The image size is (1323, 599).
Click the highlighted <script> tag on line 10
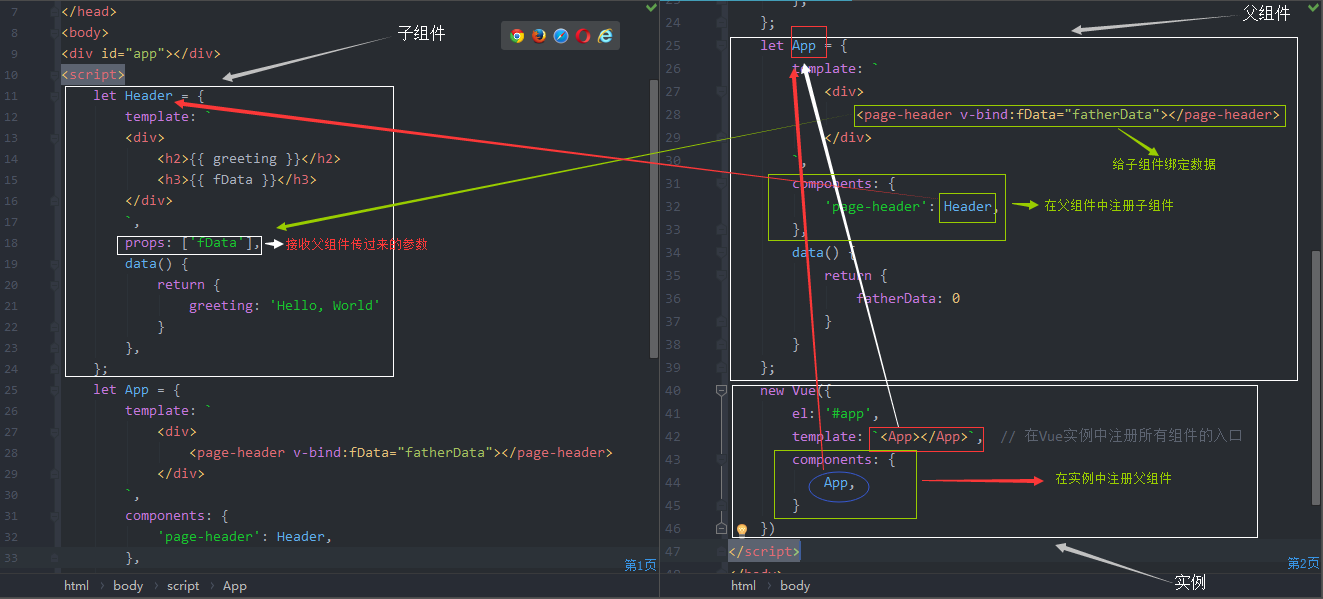(93, 74)
